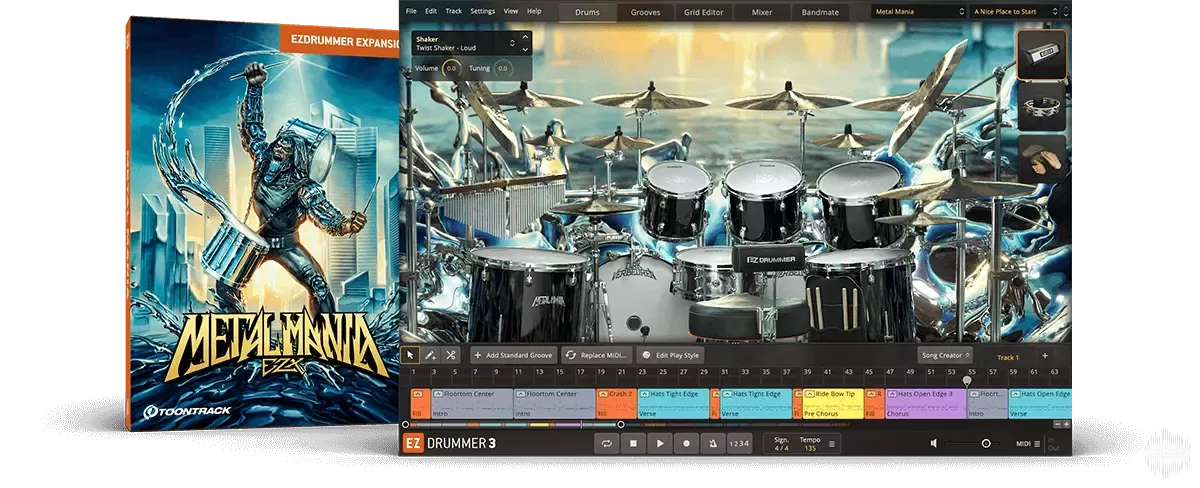
Task: Select the Track 1 label
Action: [1008, 357]
